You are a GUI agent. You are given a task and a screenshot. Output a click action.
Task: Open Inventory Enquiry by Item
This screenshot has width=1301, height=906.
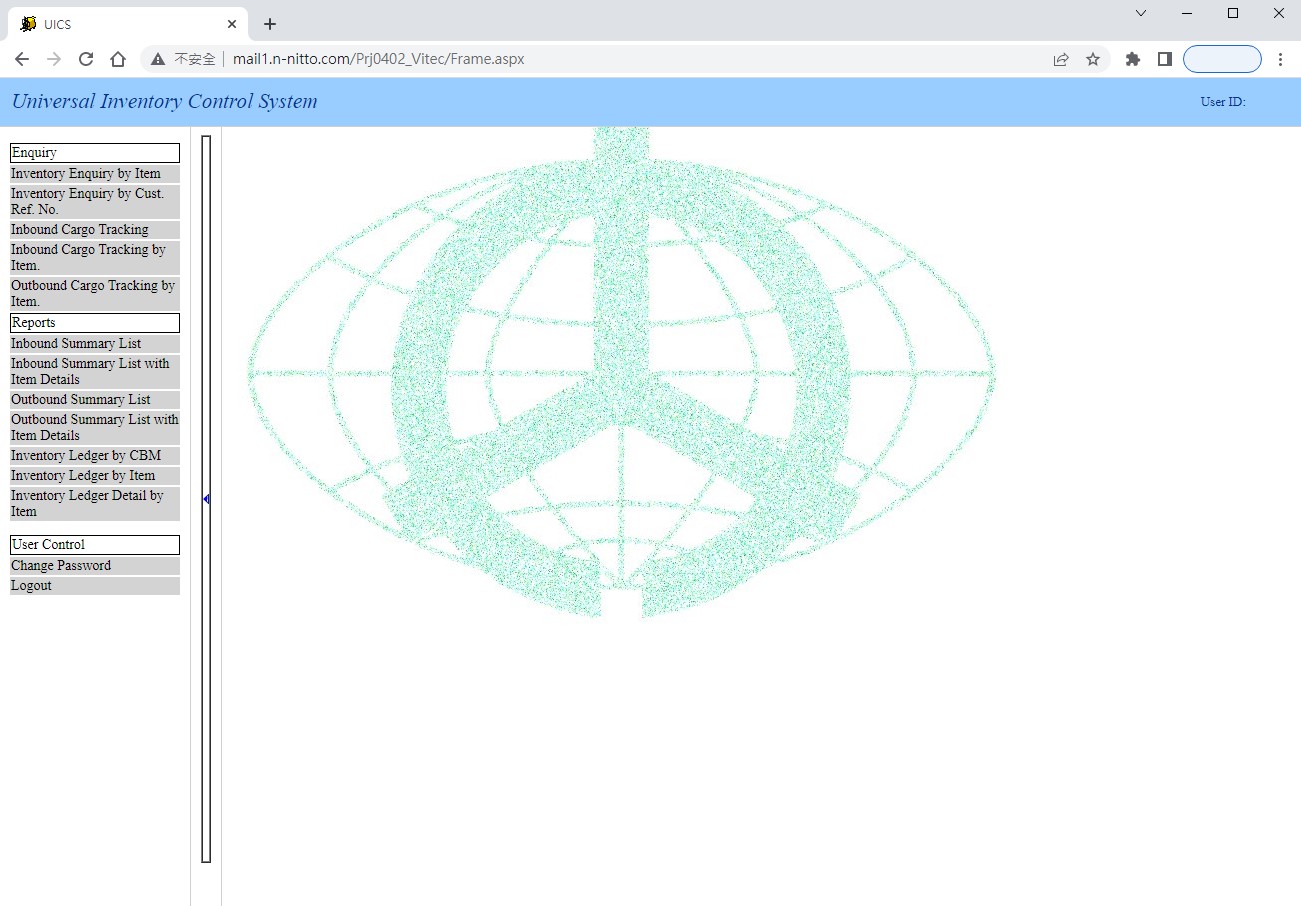95,174
